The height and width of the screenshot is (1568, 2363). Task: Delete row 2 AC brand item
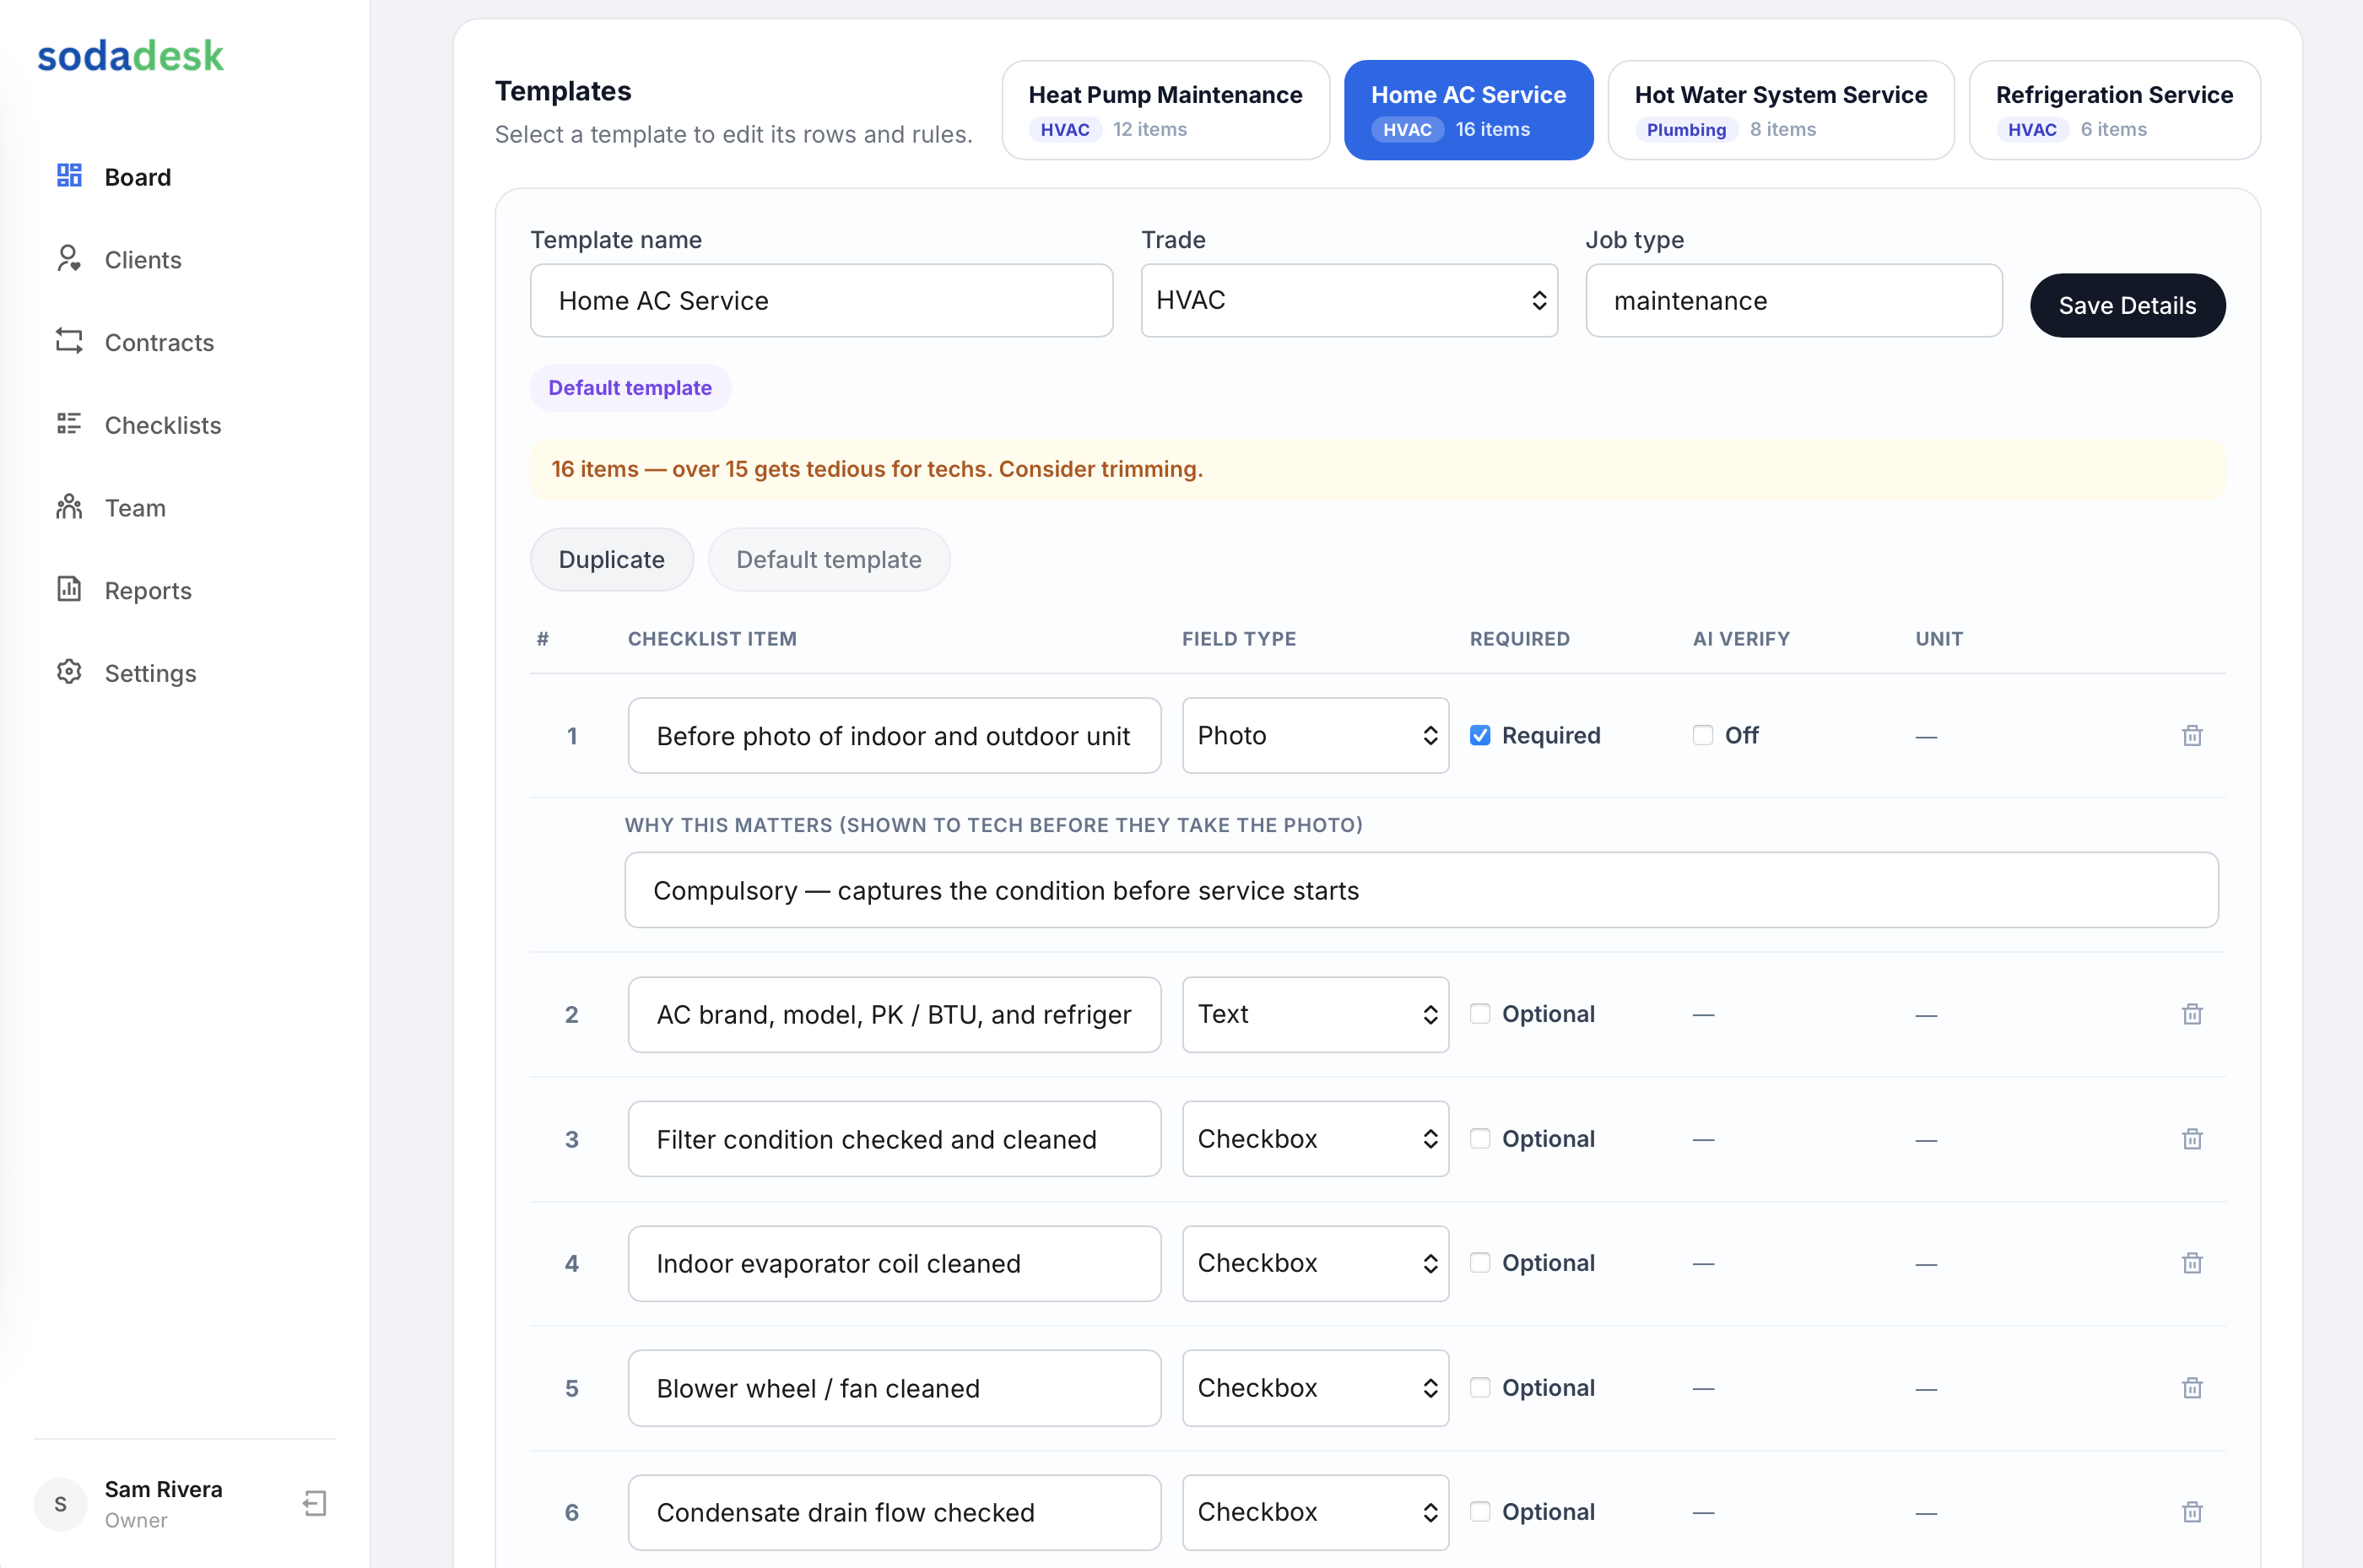pyautogui.click(x=2192, y=1014)
